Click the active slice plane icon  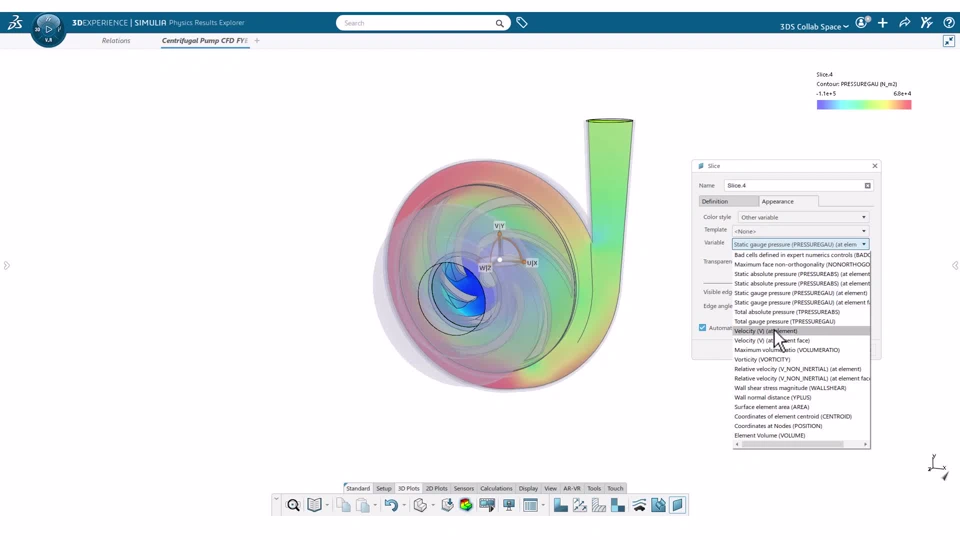677,505
